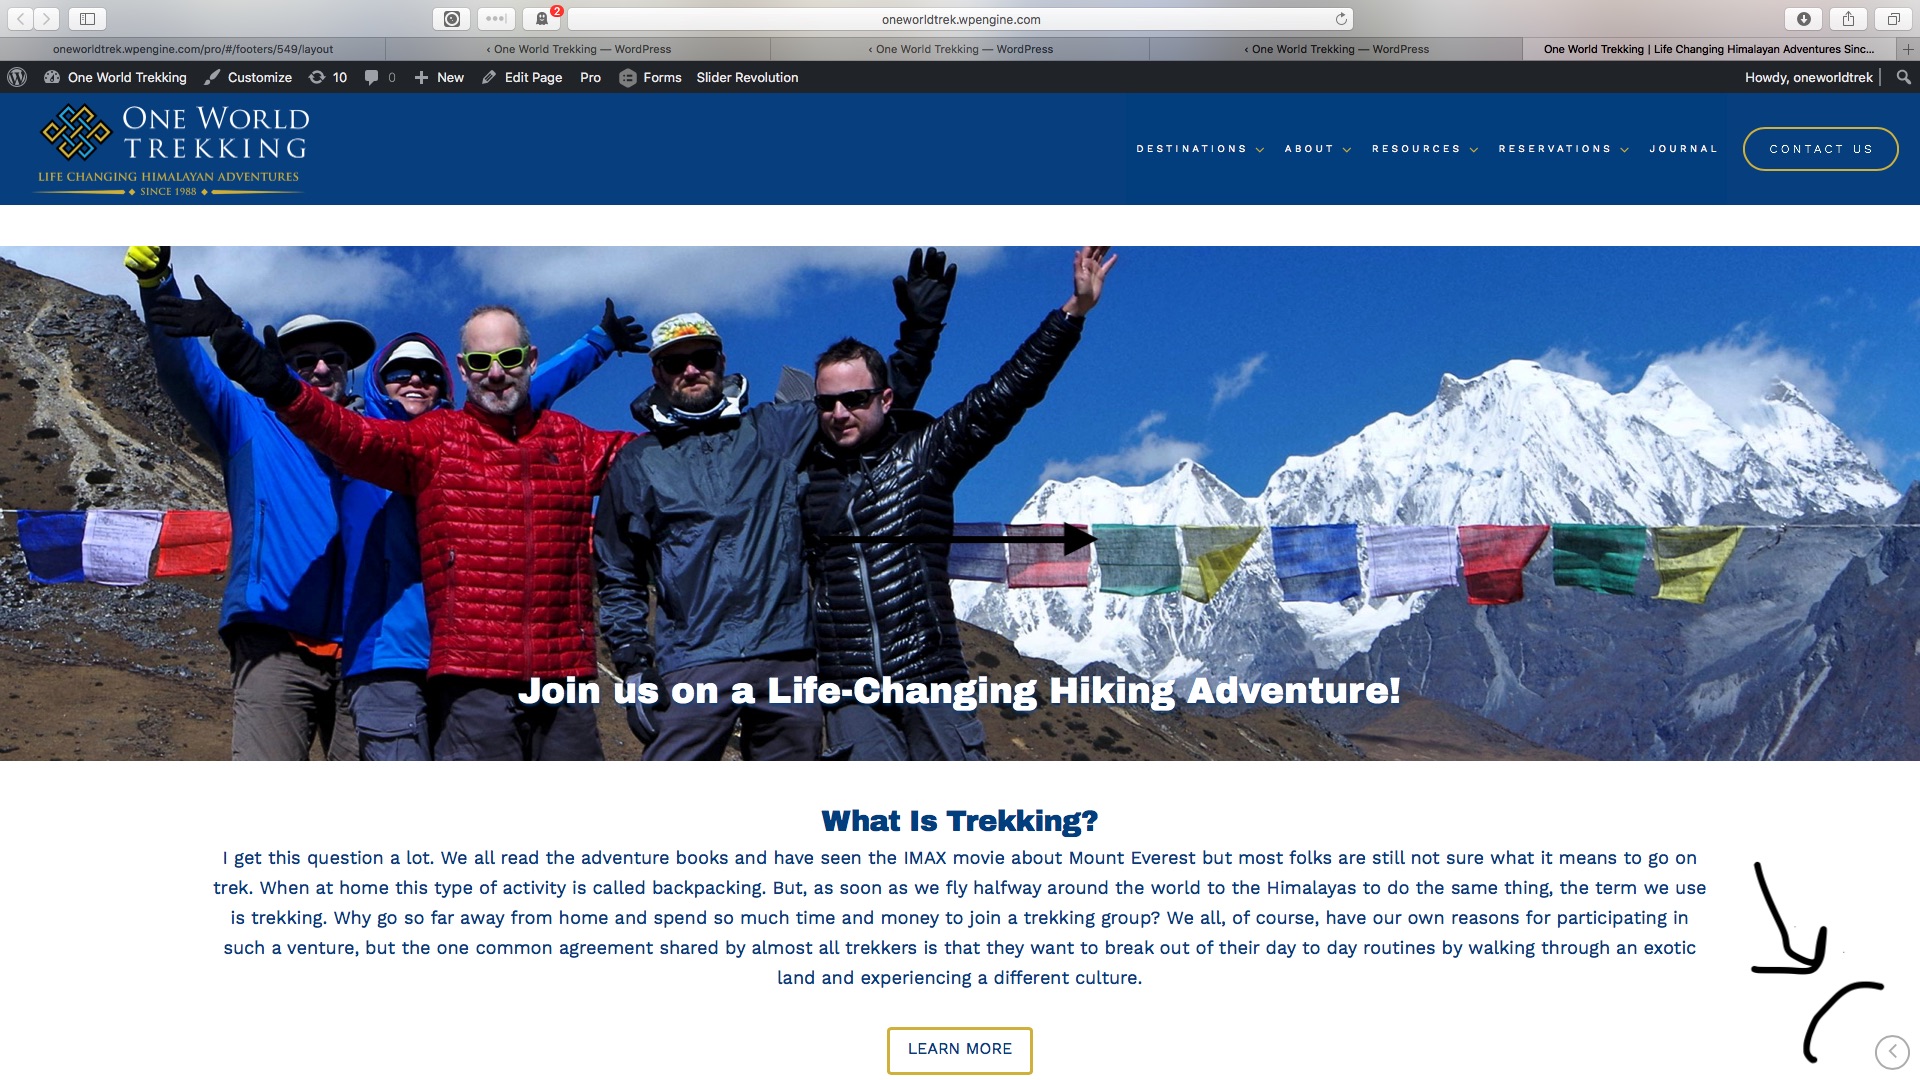Click the Learn More button
This screenshot has width=1920, height=1080.
pos(959,1050)
